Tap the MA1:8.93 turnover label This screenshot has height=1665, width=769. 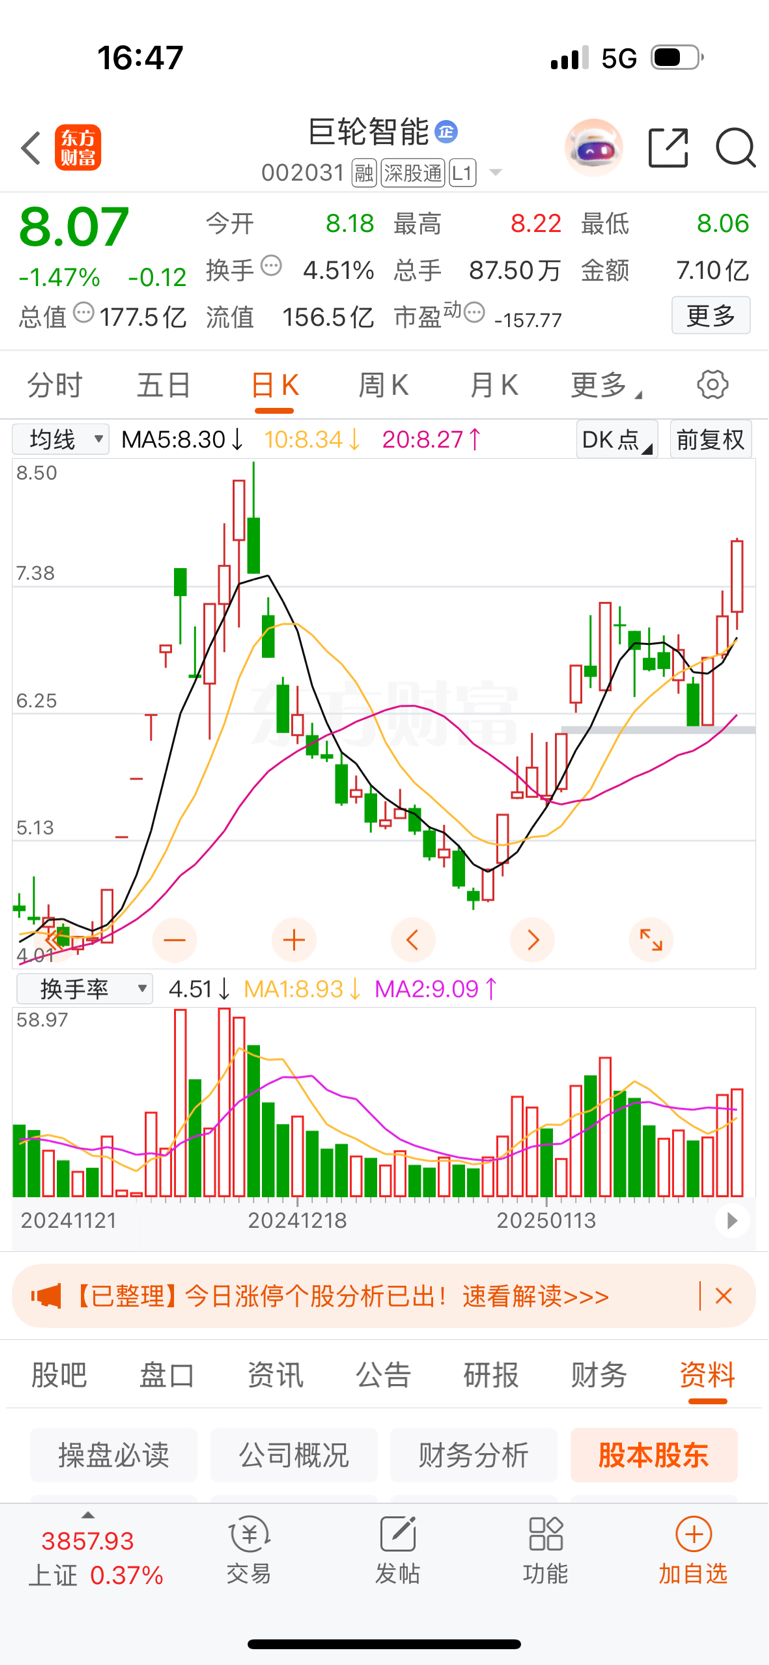[302, 989]
